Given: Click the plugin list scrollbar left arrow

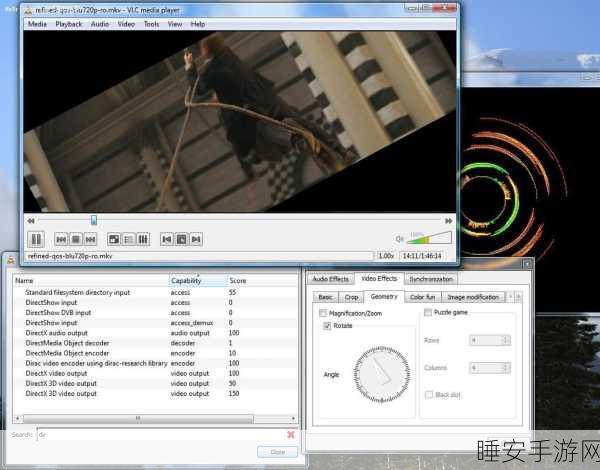Looking at the screenshot, I should tap(17, 418).
